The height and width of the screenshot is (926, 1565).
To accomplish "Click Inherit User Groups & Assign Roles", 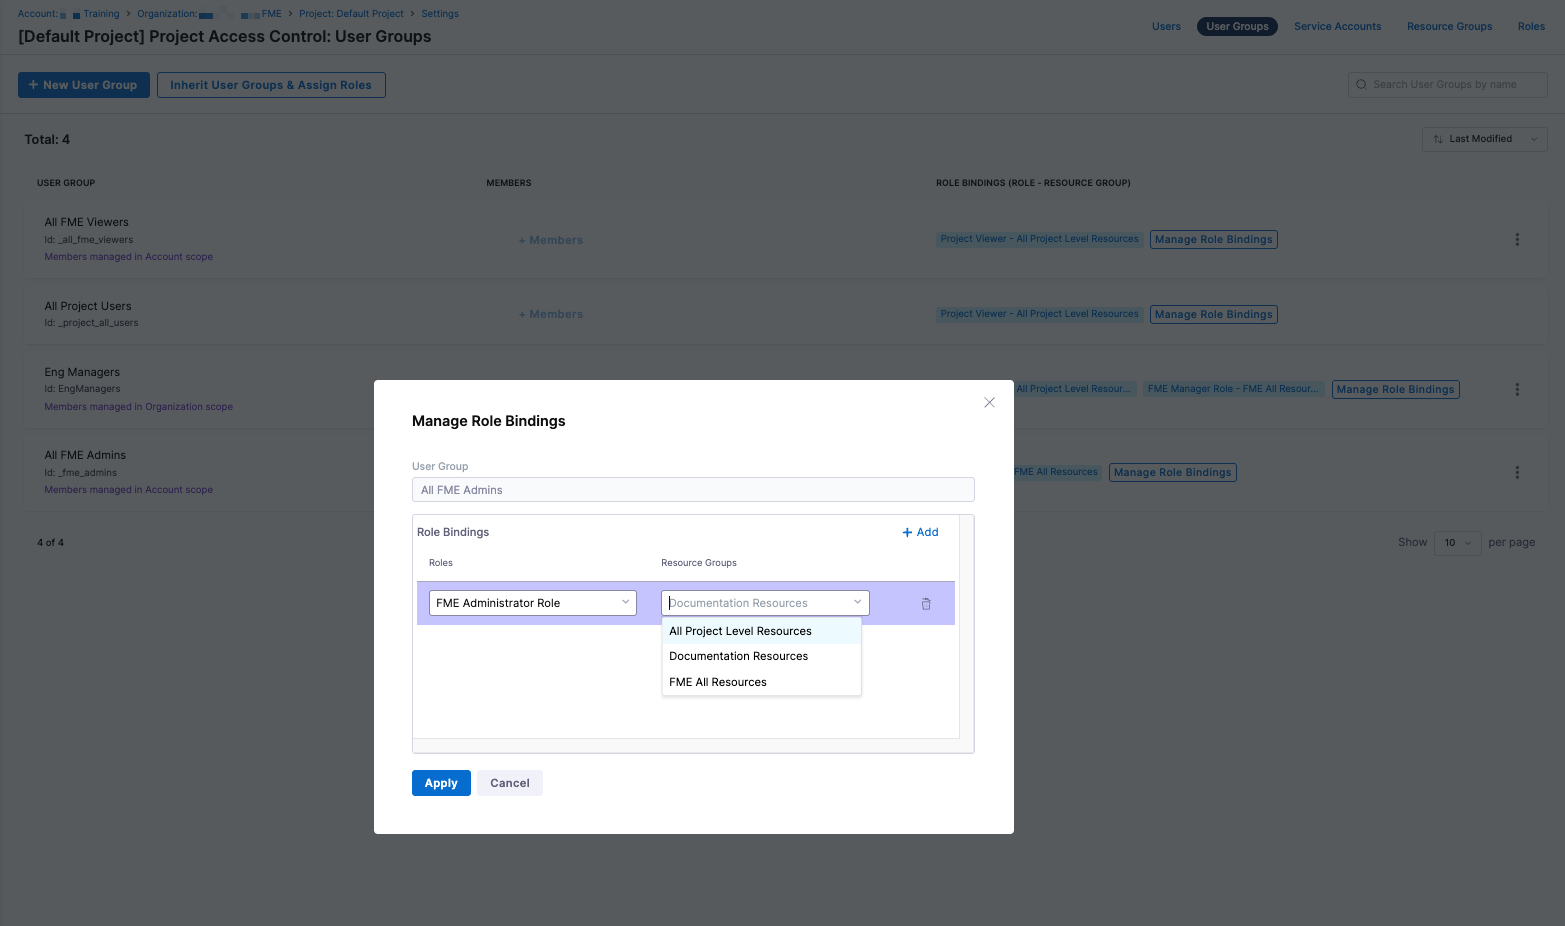I will (271, 85).
